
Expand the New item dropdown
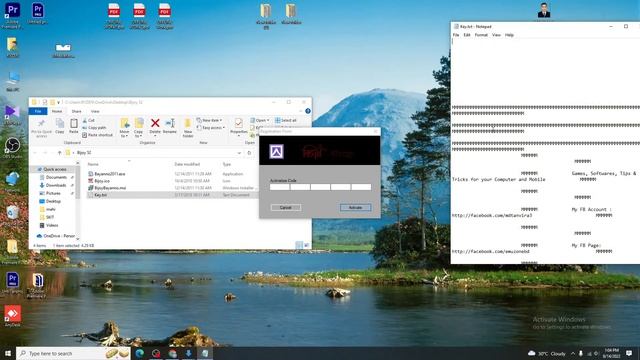209,120
